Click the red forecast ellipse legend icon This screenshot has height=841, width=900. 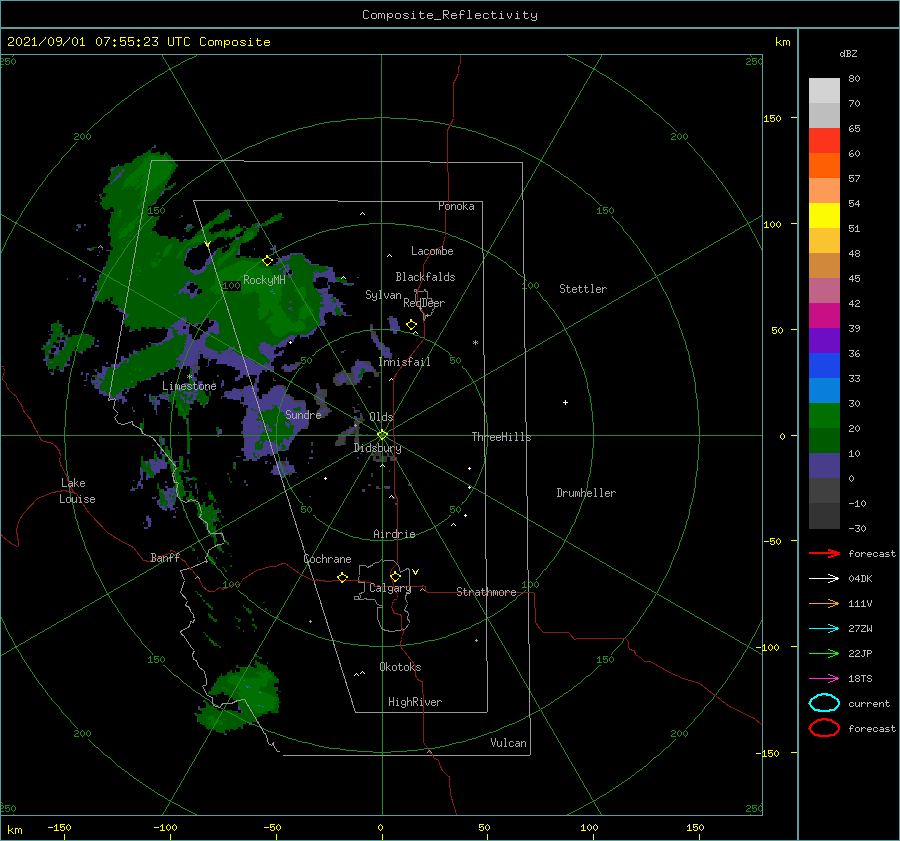point(824,728)
